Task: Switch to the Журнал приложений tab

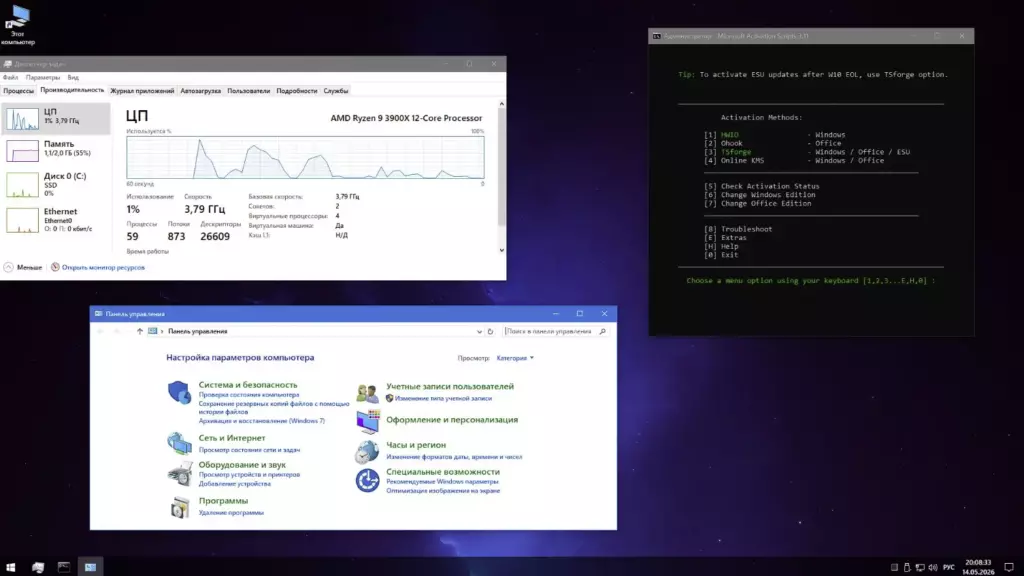Action: coord(142,91)
